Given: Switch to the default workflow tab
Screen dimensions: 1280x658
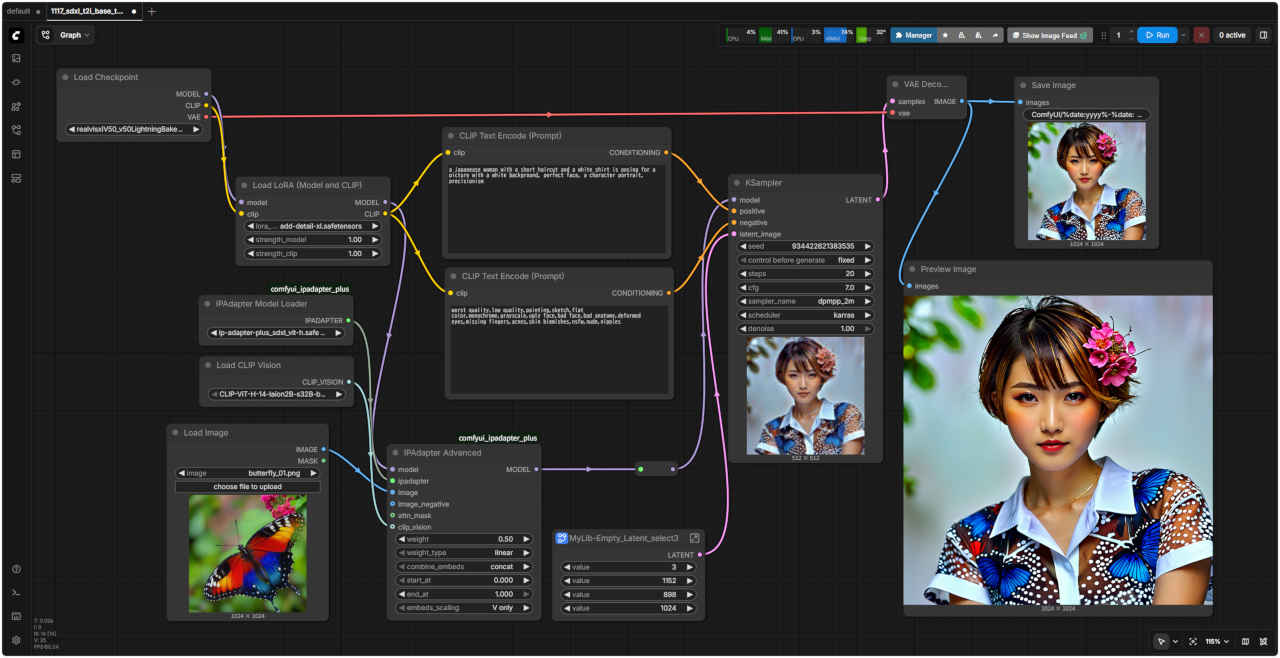Looking at the screenshot, I should 19,11.
